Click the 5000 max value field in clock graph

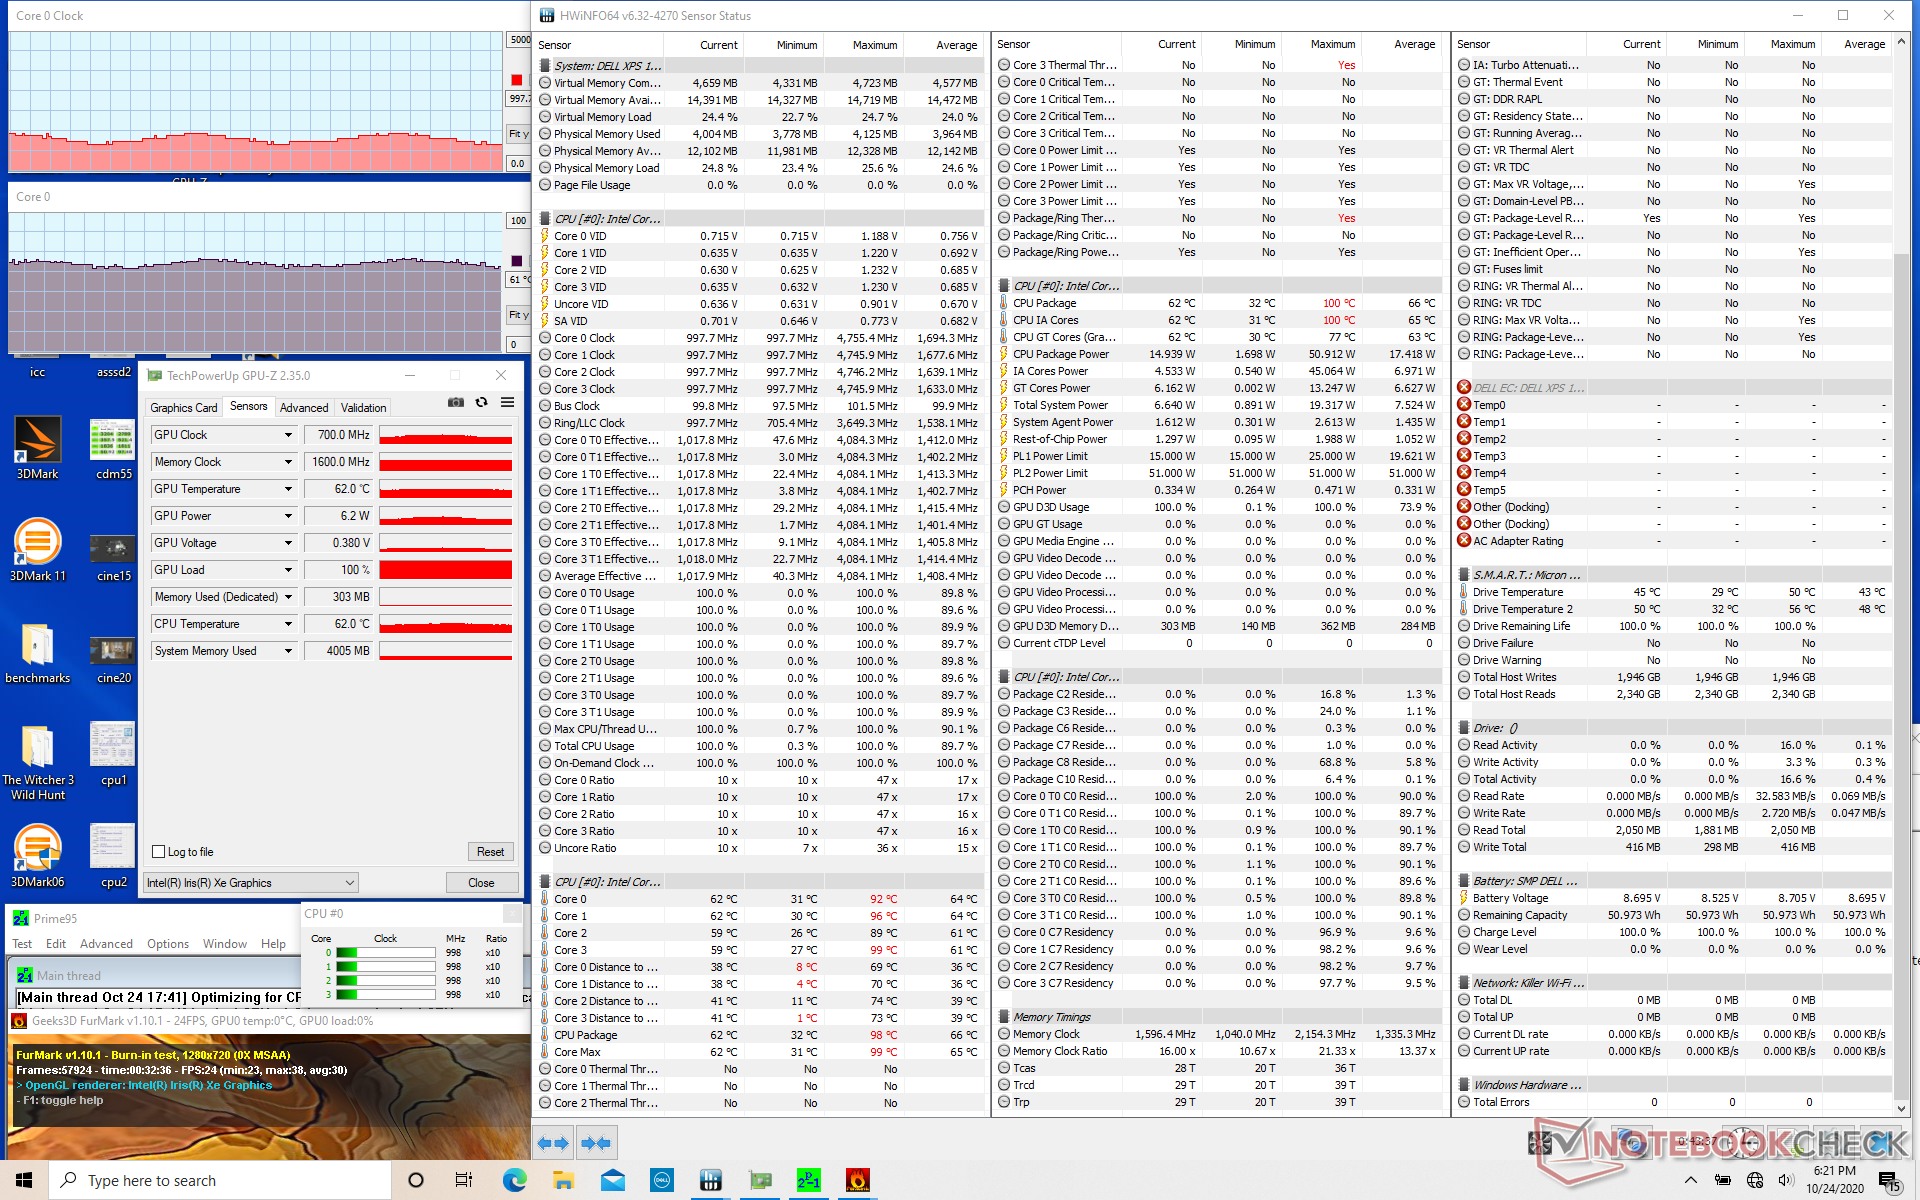coord(519,40)
